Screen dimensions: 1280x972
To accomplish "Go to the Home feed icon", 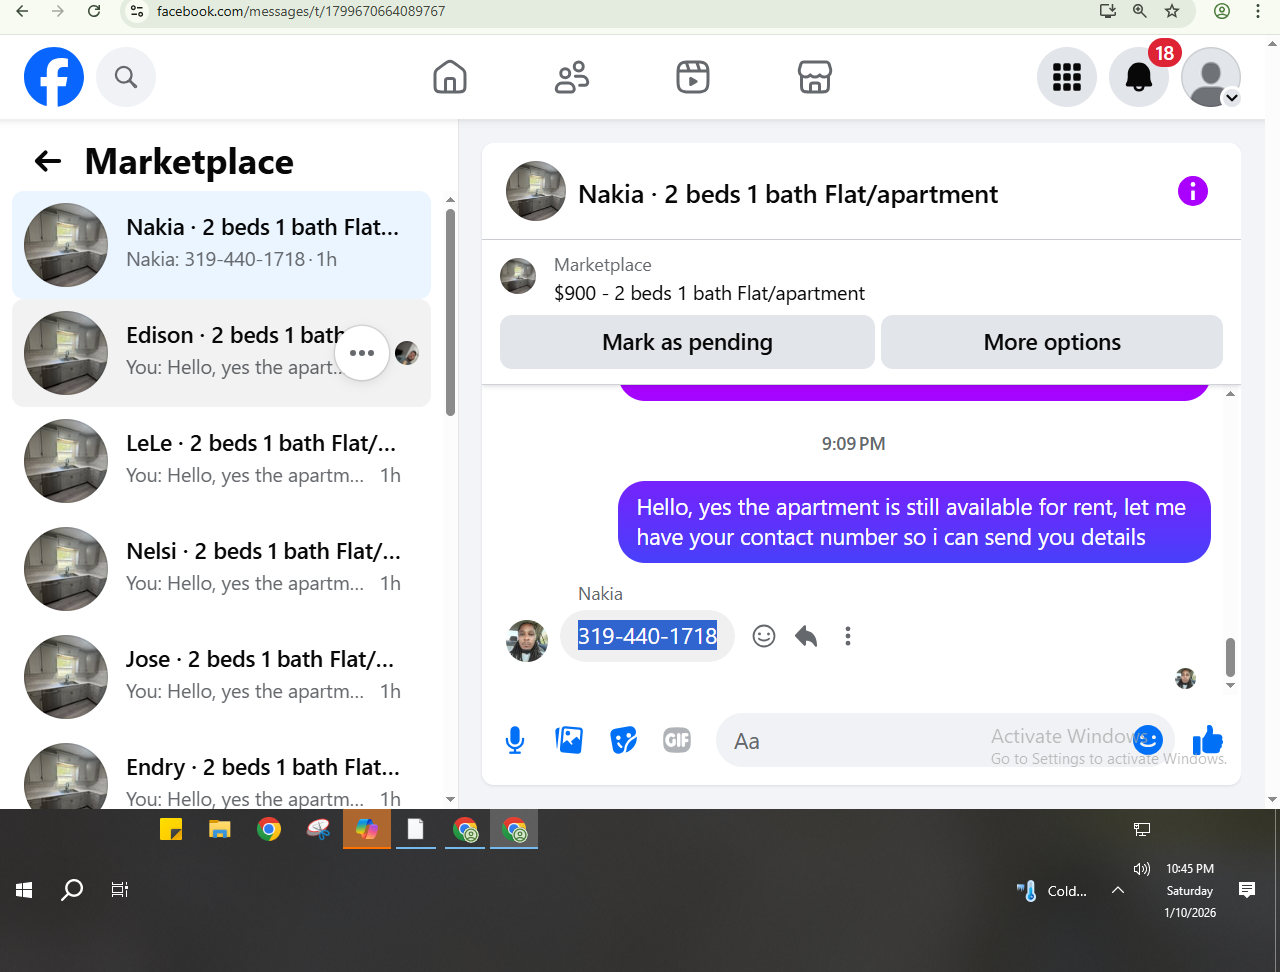I will (x=450, y=77).
